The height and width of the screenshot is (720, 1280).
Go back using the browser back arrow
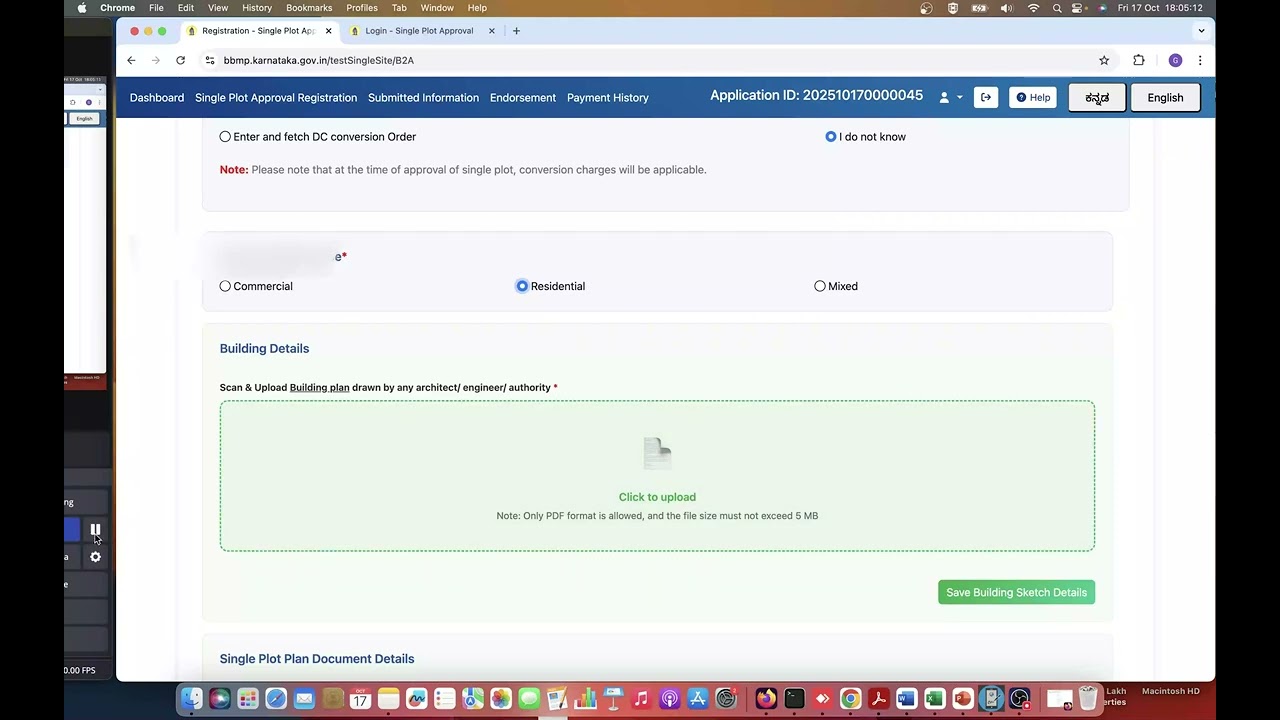[131, 60]
